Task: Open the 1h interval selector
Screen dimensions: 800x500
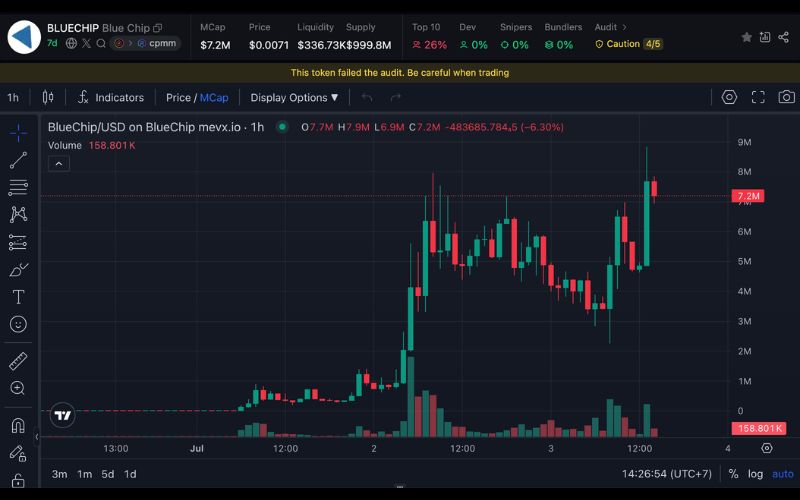Action: coord(13,97)
